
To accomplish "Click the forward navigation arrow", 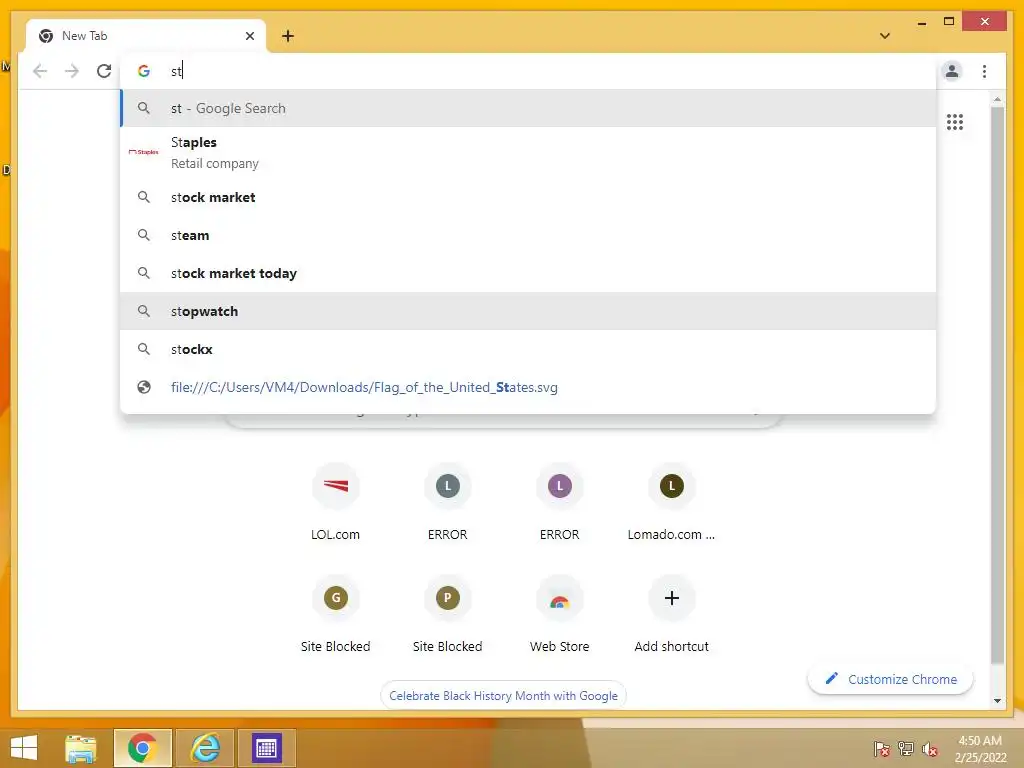I will [x=72, y=71].
